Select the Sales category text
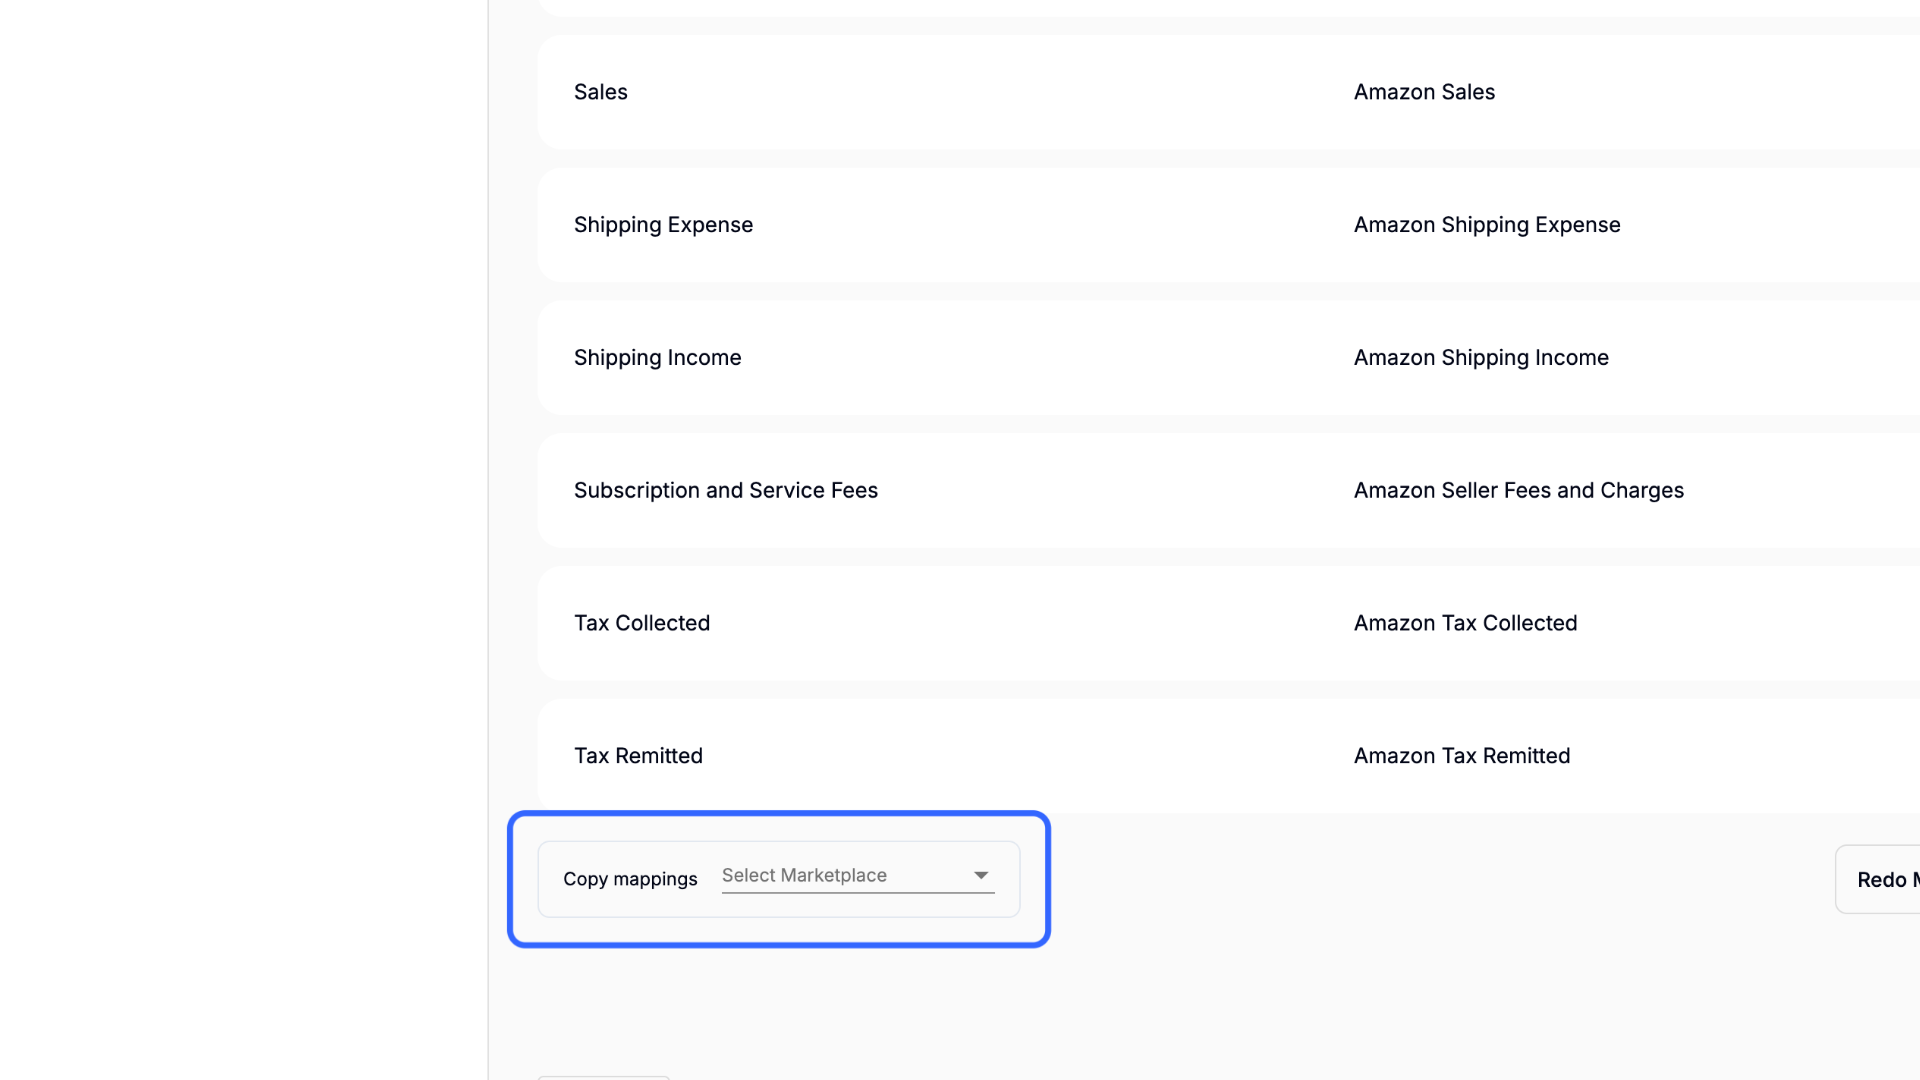This screenshot has width=1920, height=1080. pos(601,92)
